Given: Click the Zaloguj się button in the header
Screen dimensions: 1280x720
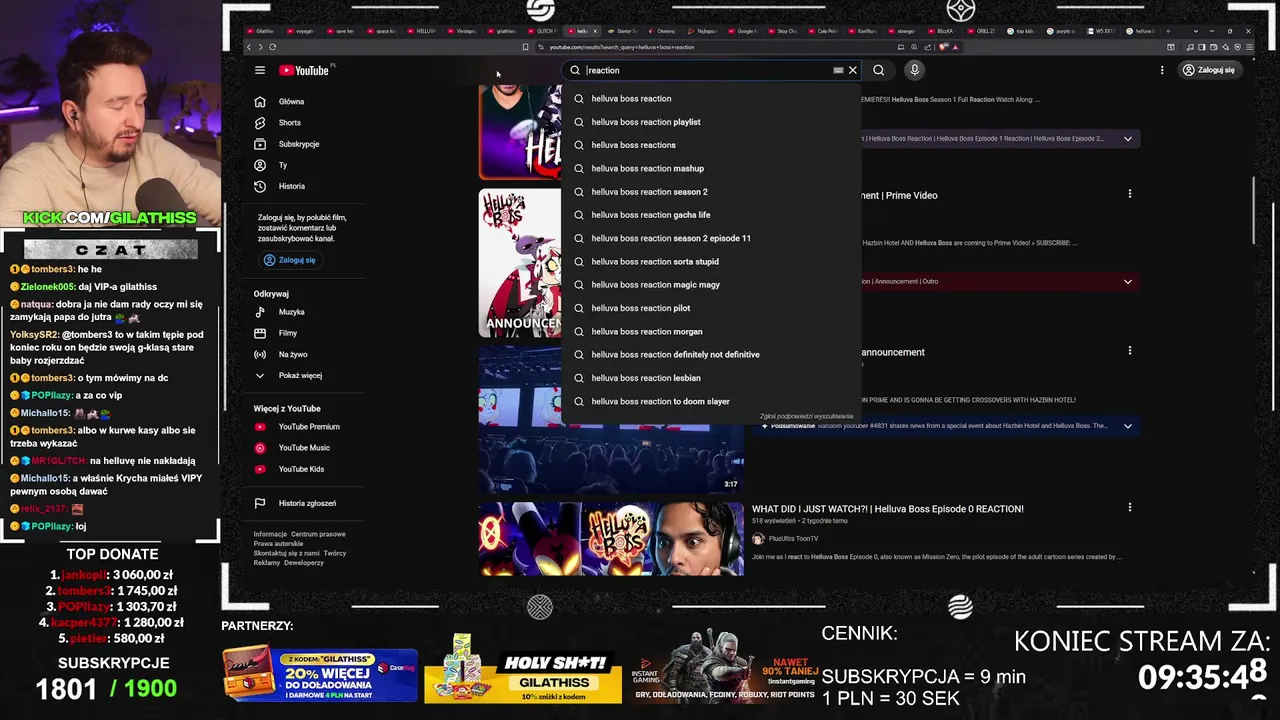Looking at the screenshot, I should click(1208, 70).
